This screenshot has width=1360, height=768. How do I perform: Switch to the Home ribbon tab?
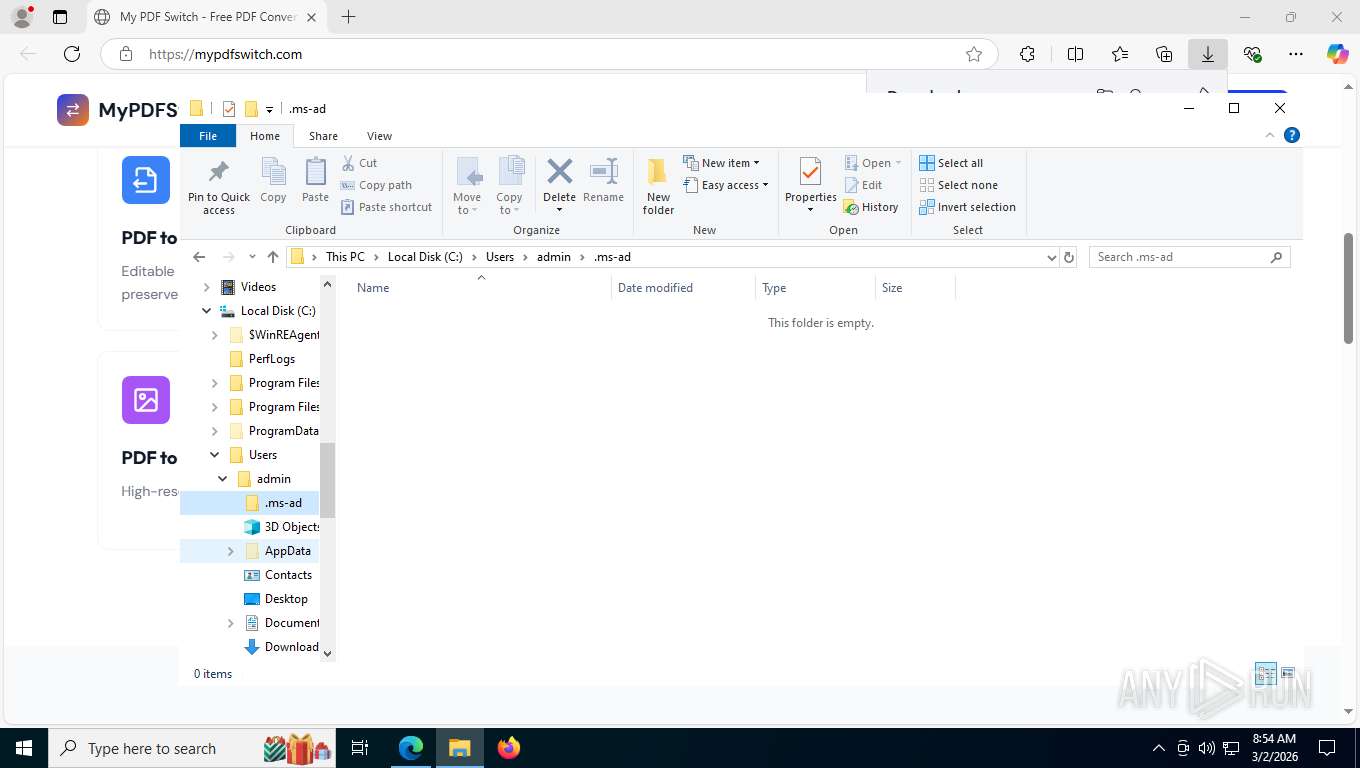click(265, 136)
